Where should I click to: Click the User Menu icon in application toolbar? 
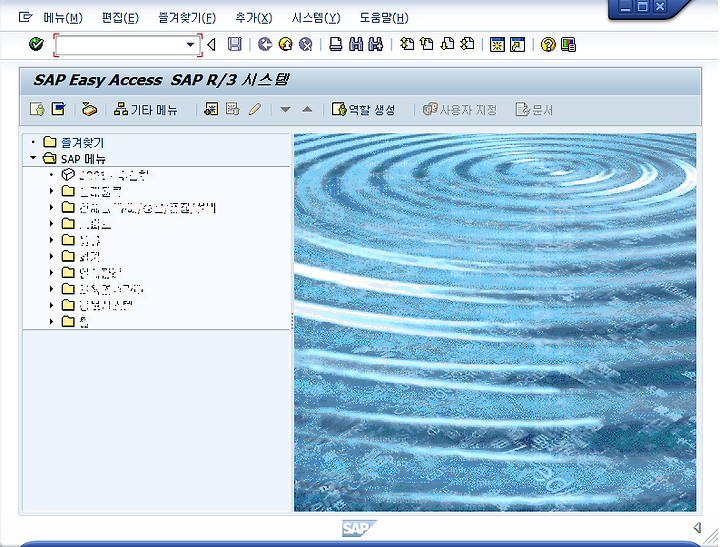(x=37, y=109)
